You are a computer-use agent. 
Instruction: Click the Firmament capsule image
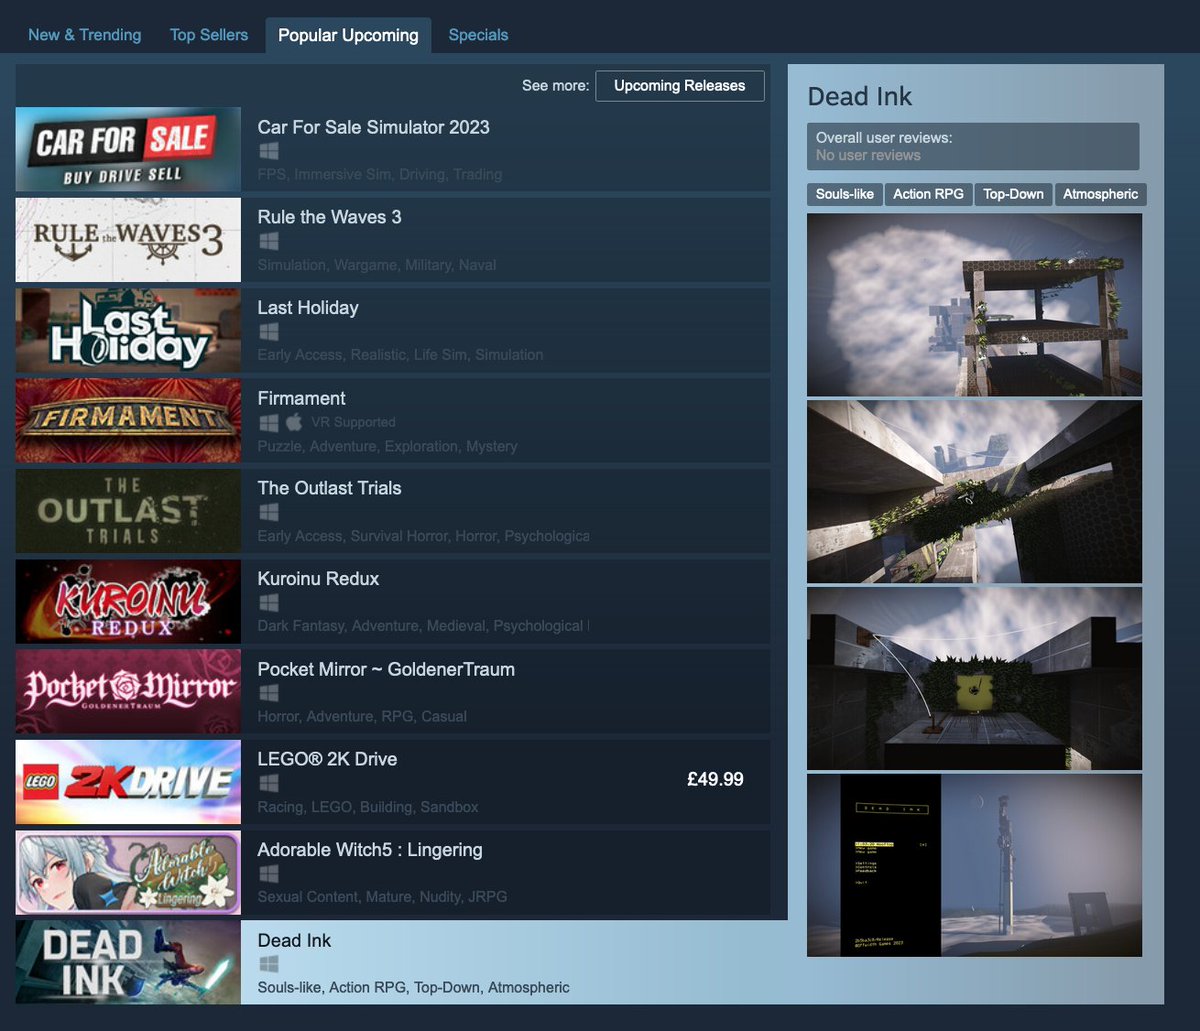coord(128,420)
